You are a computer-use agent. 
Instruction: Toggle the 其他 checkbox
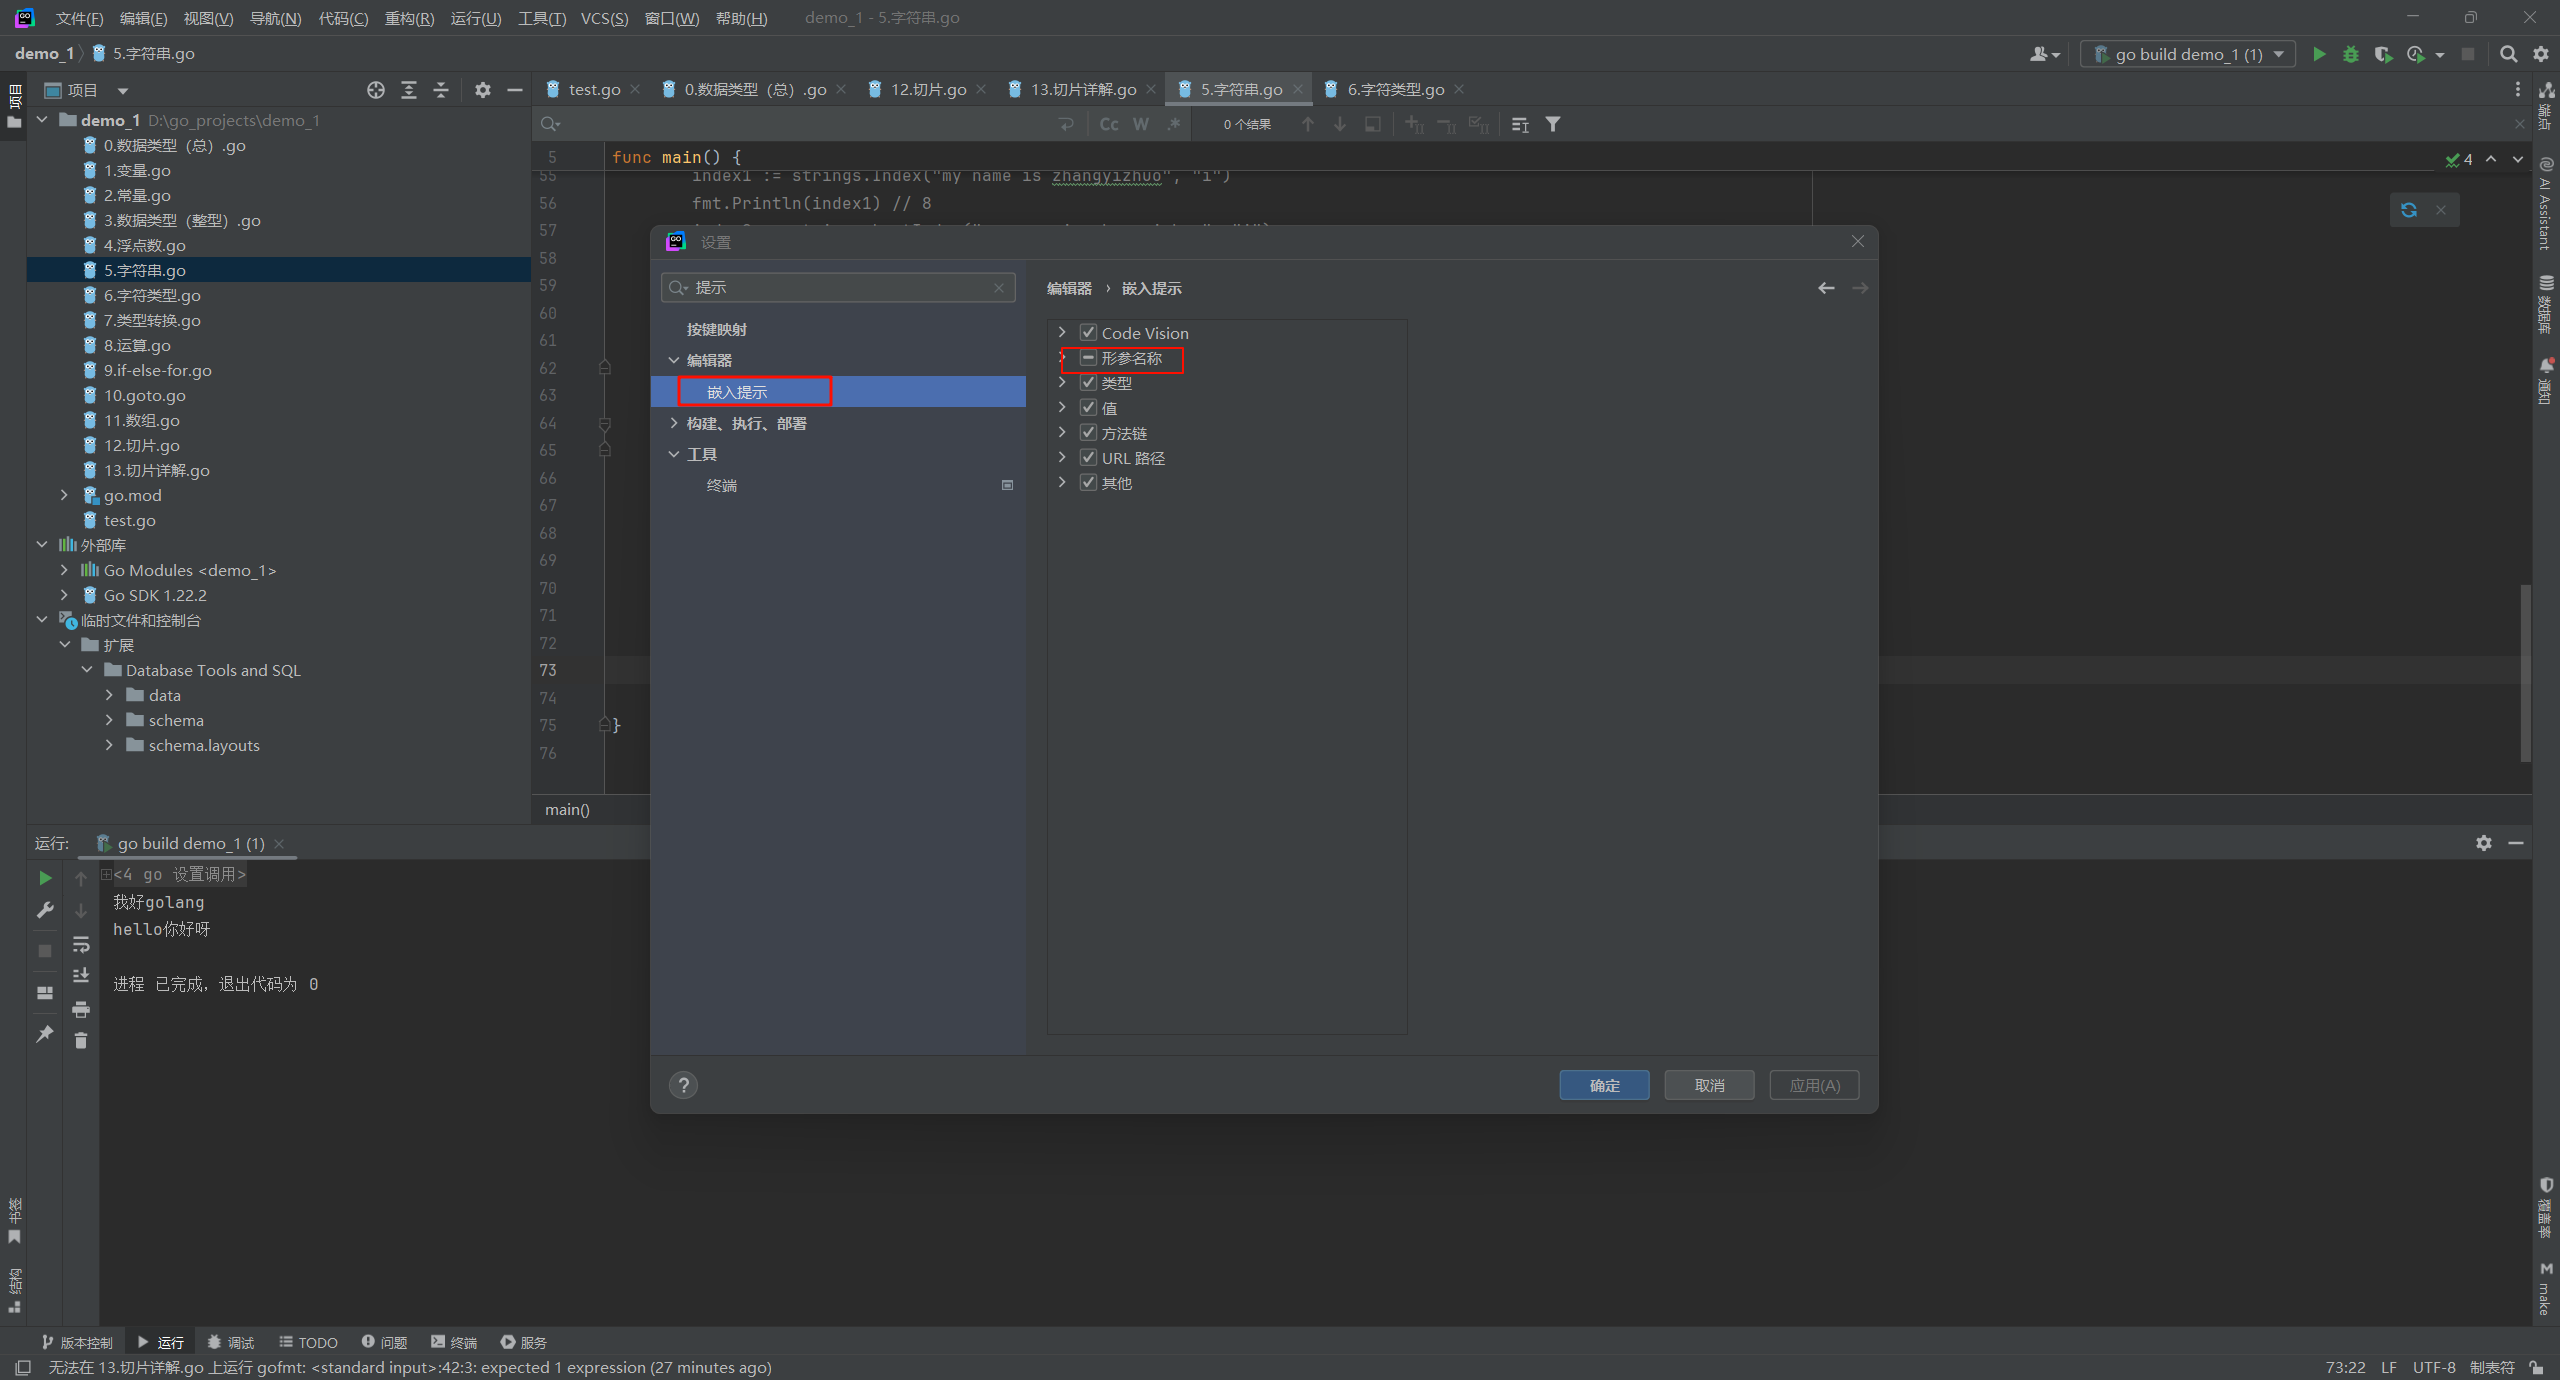click(1089, 483)
